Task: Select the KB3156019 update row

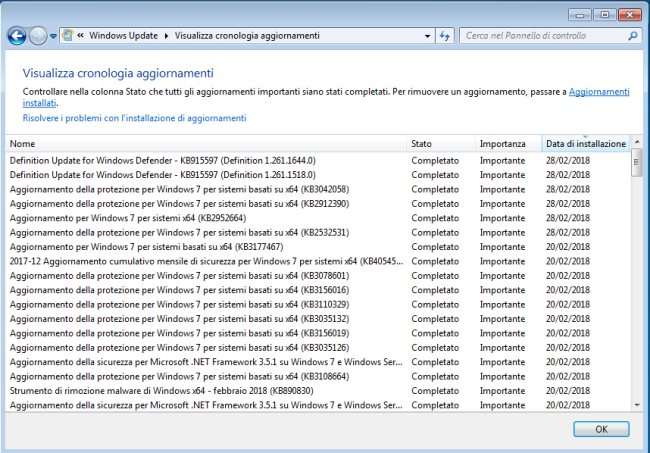Action: [x=317, y=333]
